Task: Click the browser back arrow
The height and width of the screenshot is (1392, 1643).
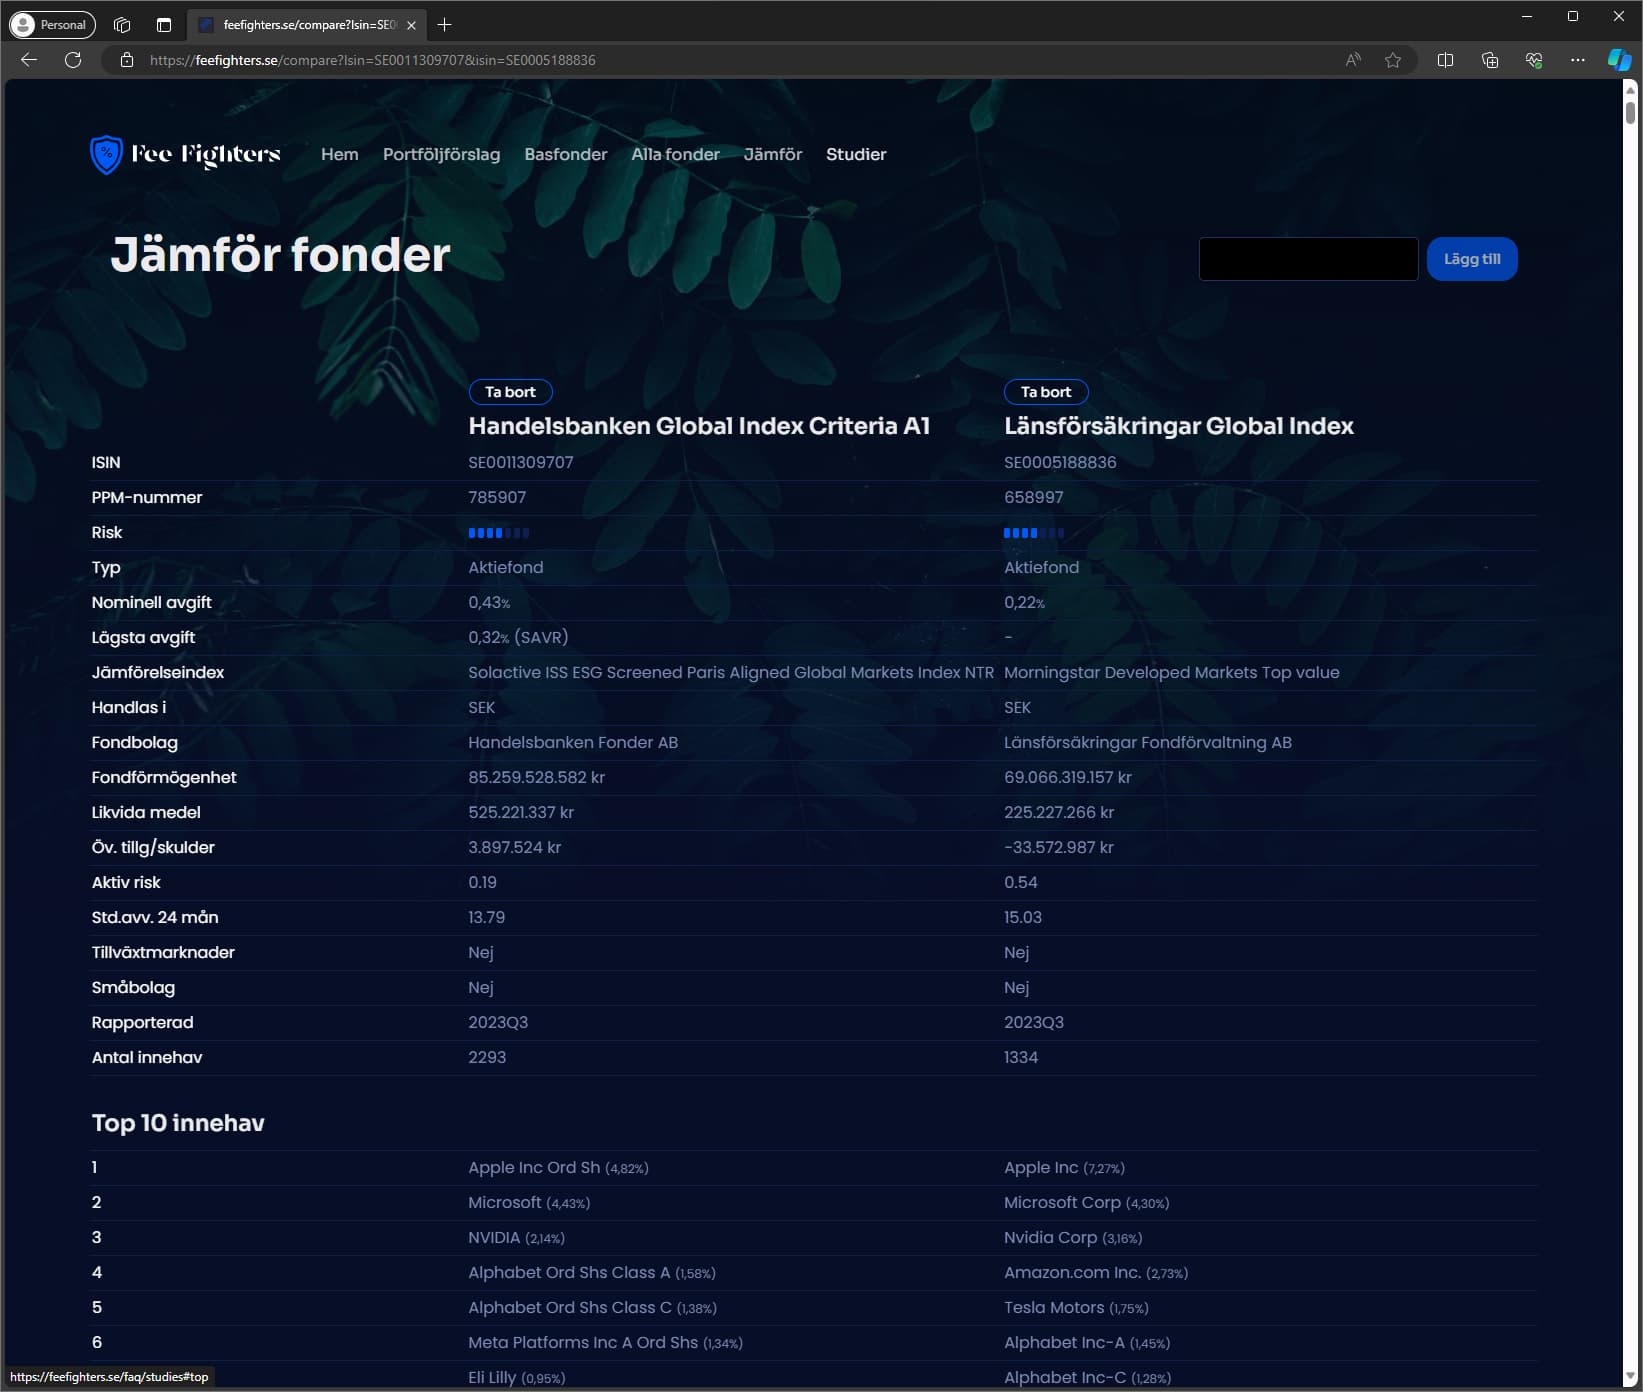Action: 29,60
